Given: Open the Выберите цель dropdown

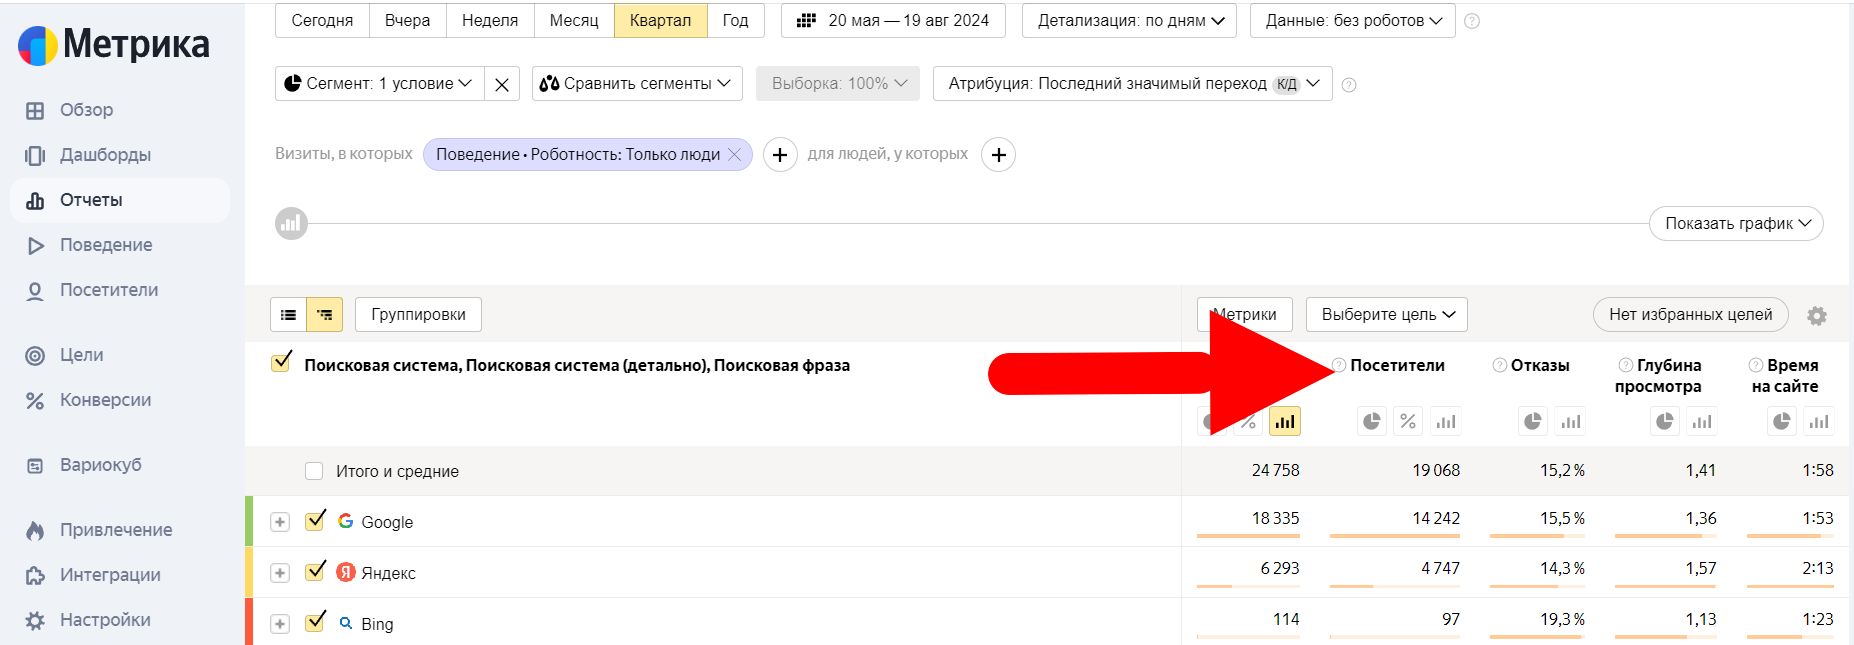Looking at the screenshot, I should coord(1387,314).
